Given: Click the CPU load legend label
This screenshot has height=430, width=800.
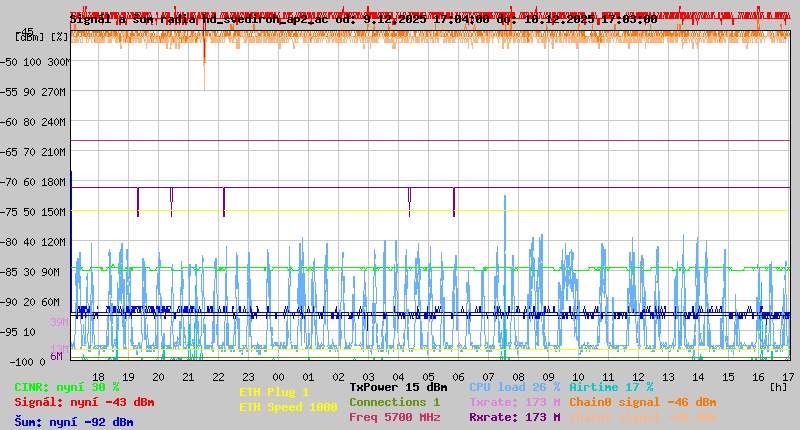Looking at the screenshot, I should click(514, 387).
